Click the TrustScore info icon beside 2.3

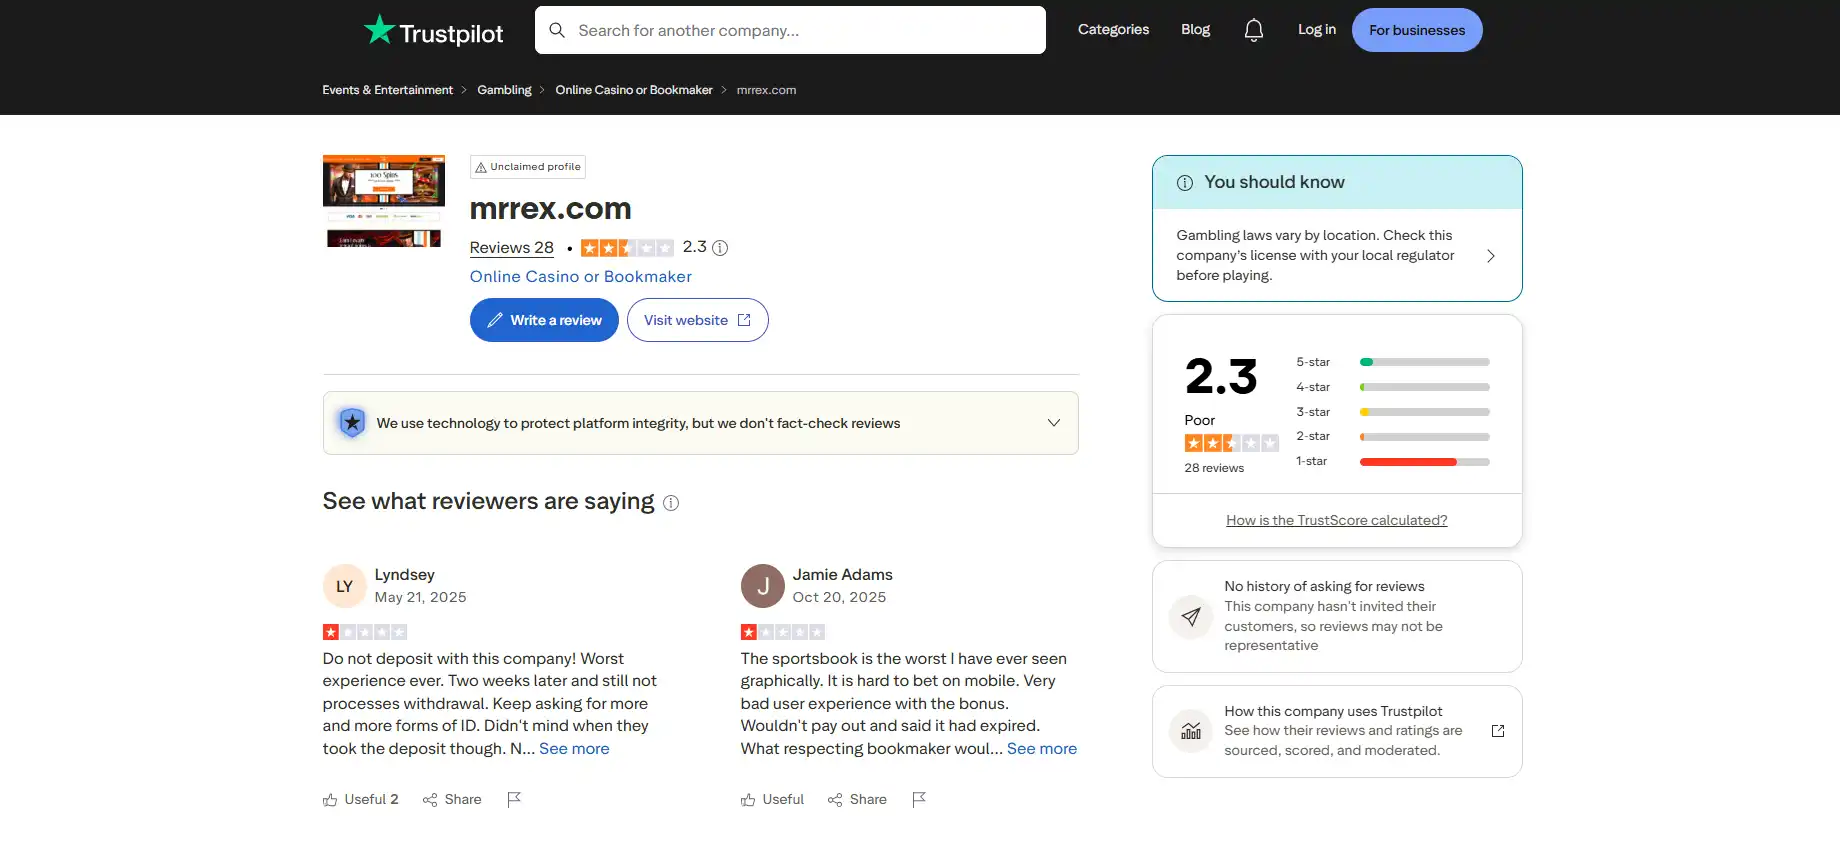720,248
